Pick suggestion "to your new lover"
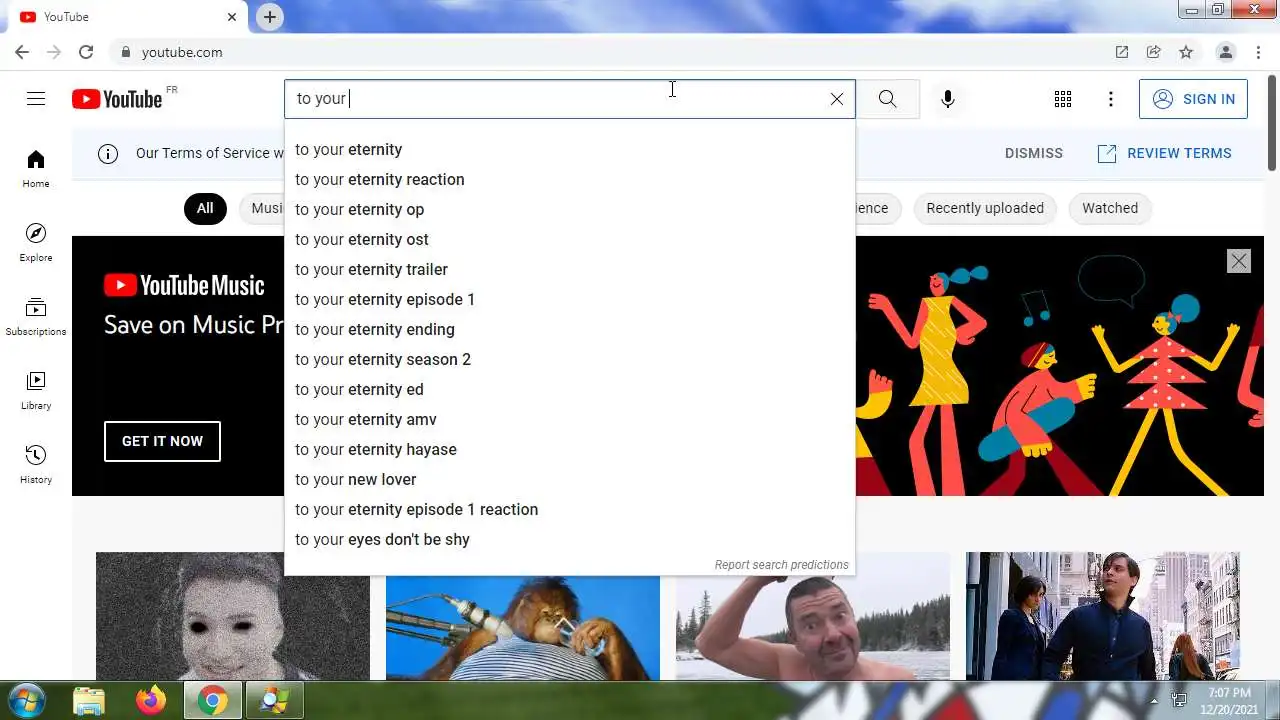Image resolution: width=1280 pixels, height=720 pixels. coord(570,479)
